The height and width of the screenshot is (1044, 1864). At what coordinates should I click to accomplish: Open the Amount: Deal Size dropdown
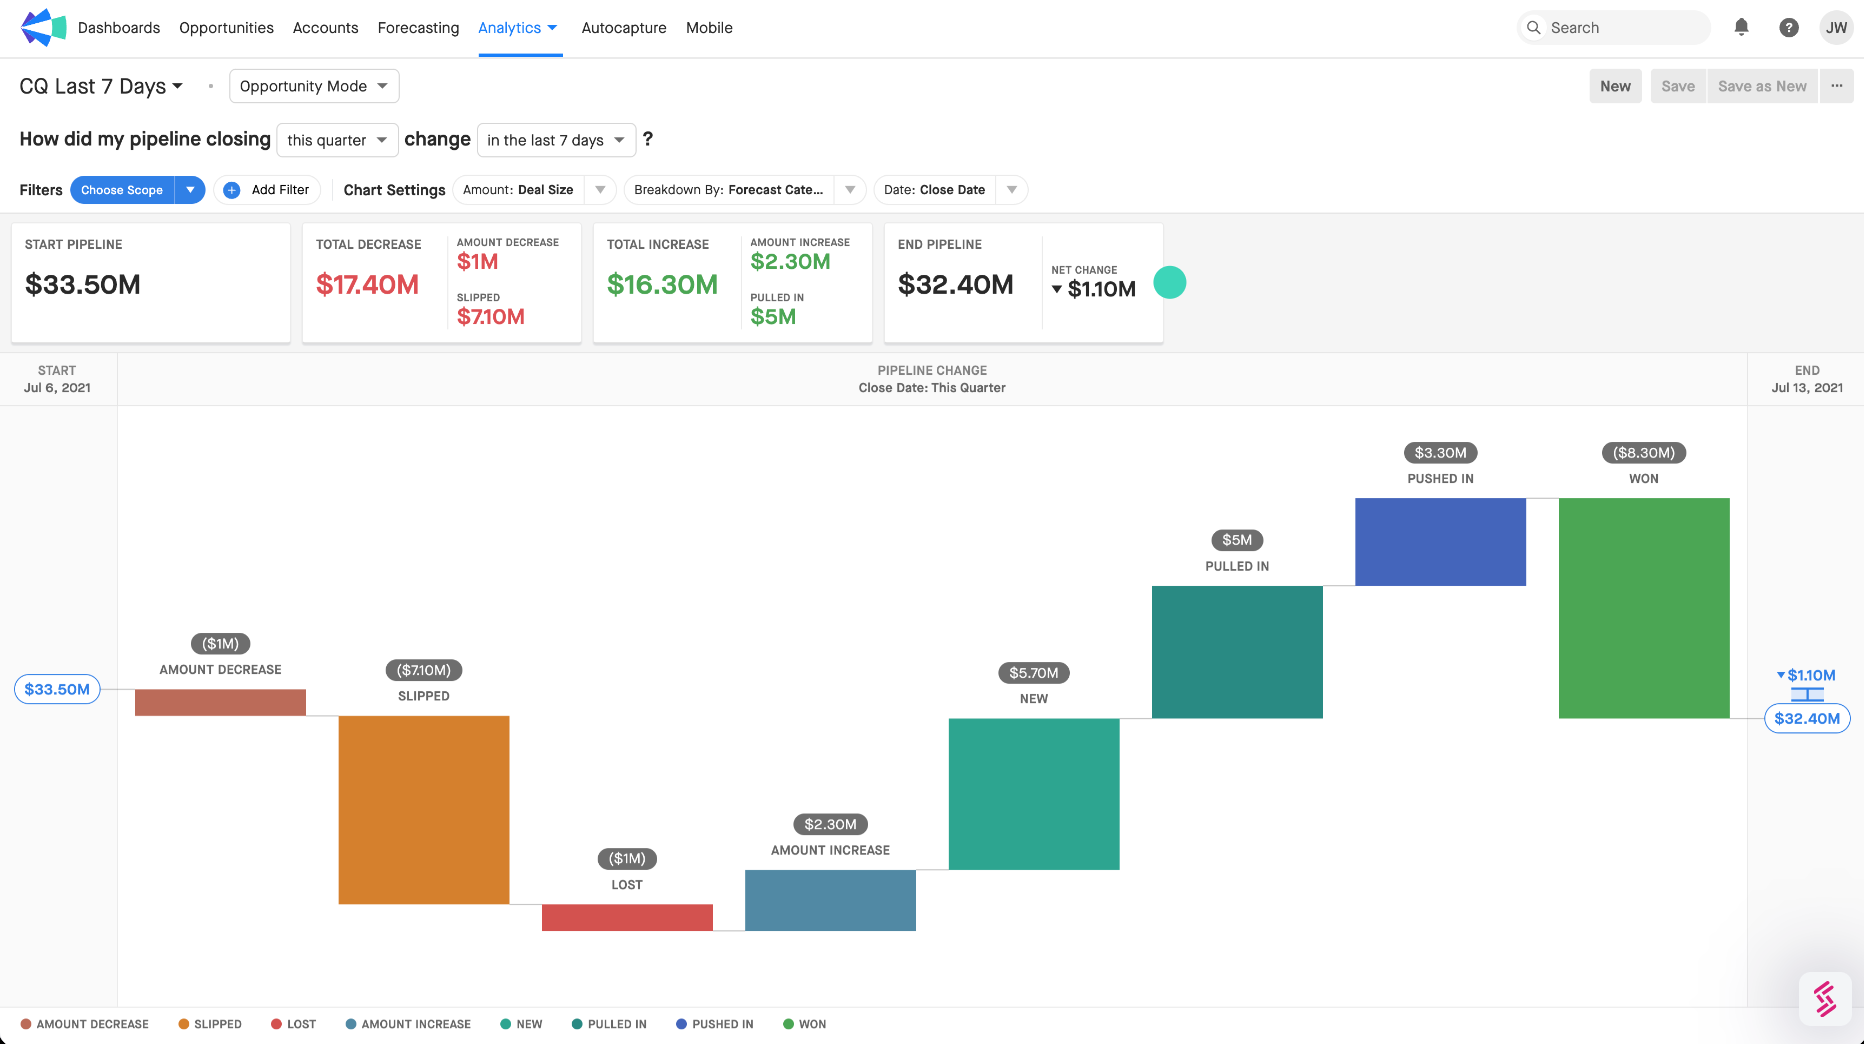click(534, 190)
